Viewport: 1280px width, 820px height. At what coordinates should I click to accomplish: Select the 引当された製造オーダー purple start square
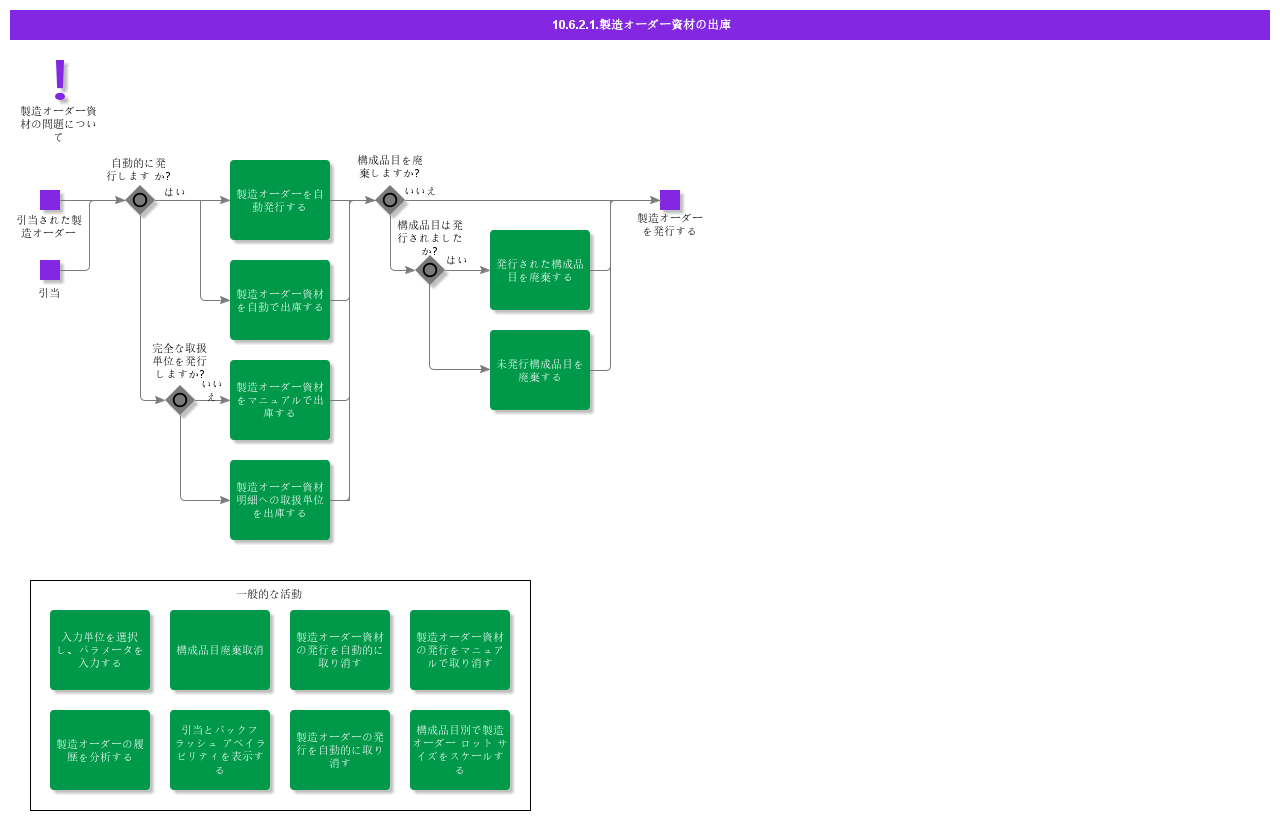click(50, 200)
